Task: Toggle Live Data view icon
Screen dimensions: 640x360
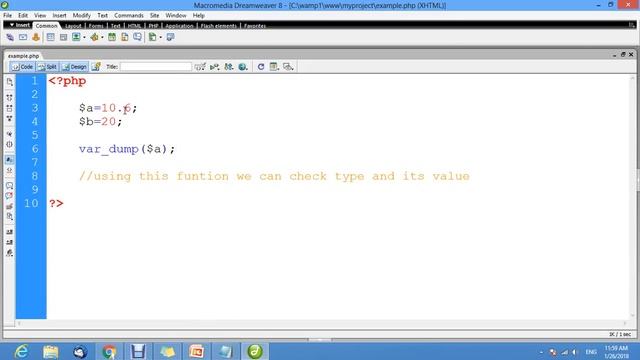Action: coord(96,67)
